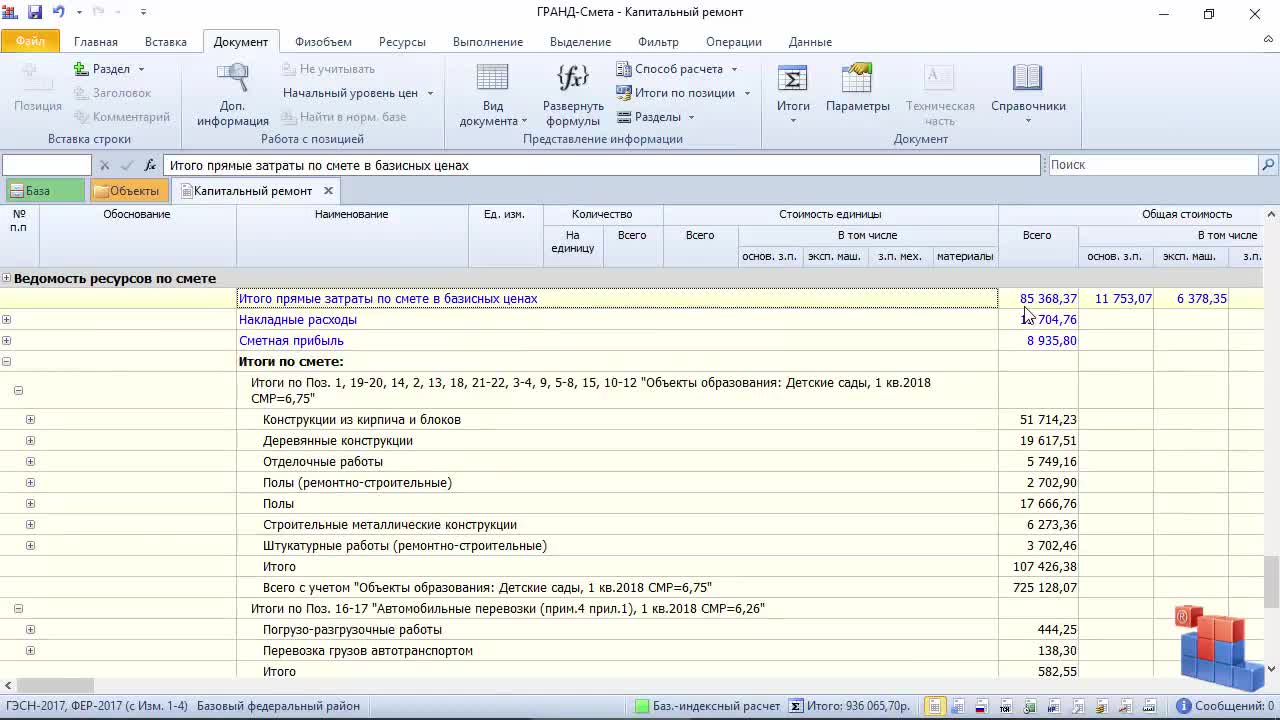Click the Вид документа table icon
Image resolution: width=1280 pixels, height=720 pixels.
point(492,77)
